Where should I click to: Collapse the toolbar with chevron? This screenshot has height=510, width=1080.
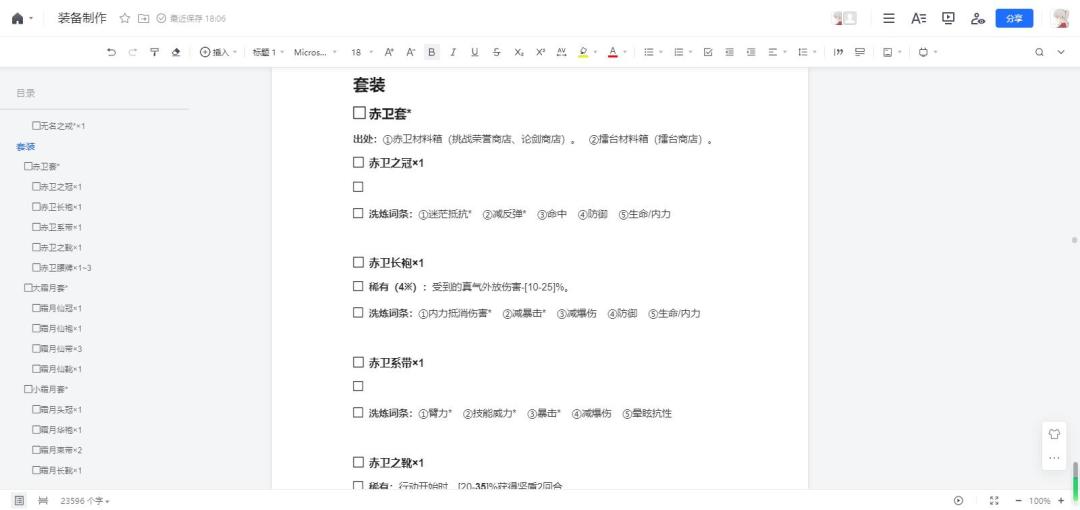click(1061, 52)
